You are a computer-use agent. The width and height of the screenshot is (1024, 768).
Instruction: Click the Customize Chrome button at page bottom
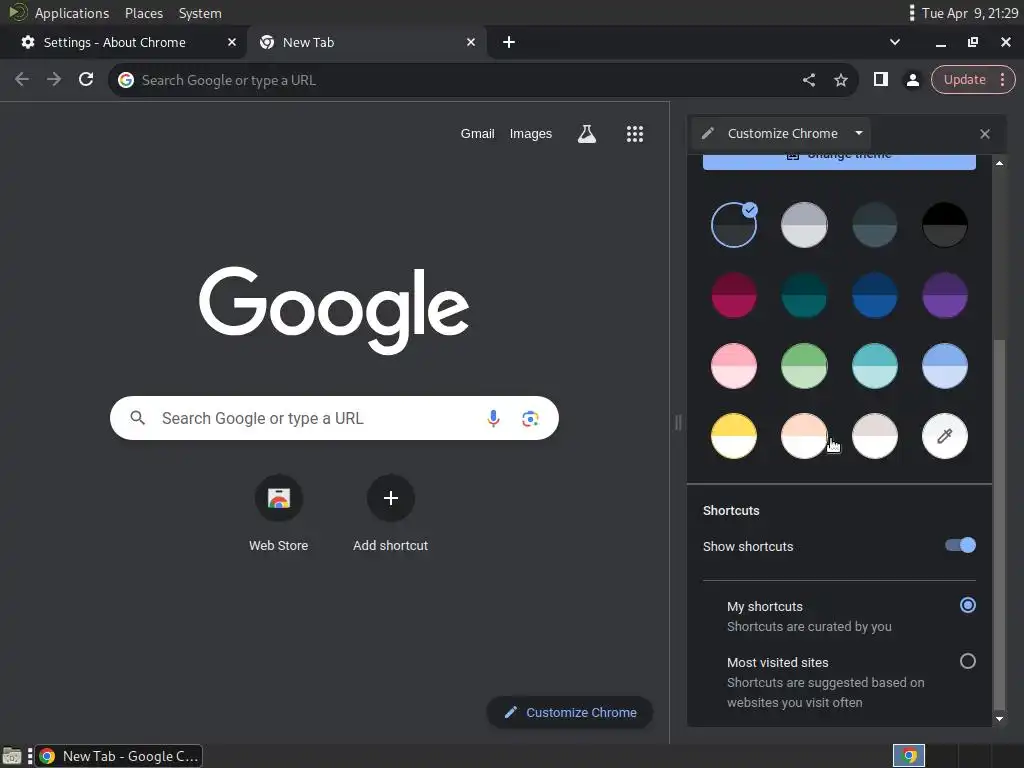tap(570, 712)
